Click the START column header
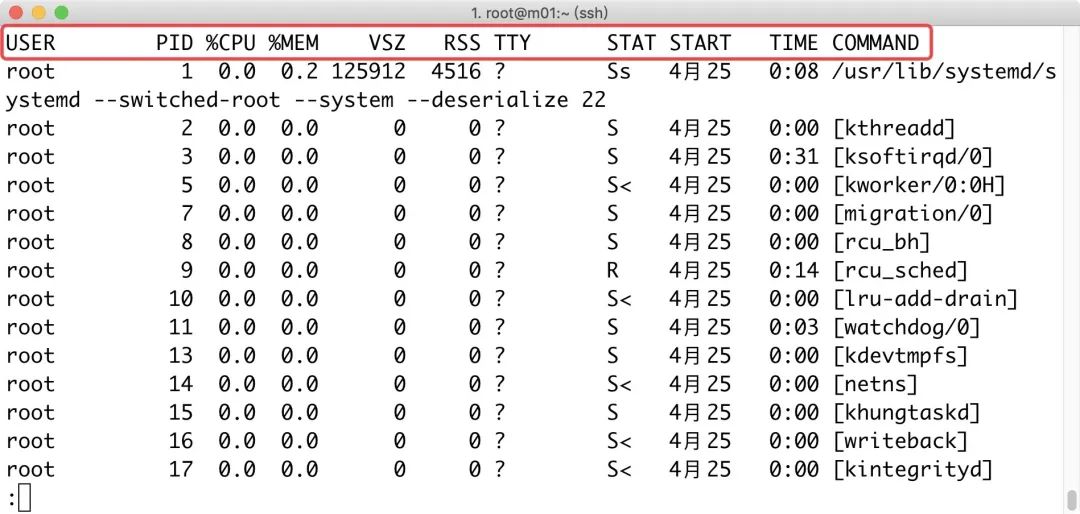 [700, 43]
